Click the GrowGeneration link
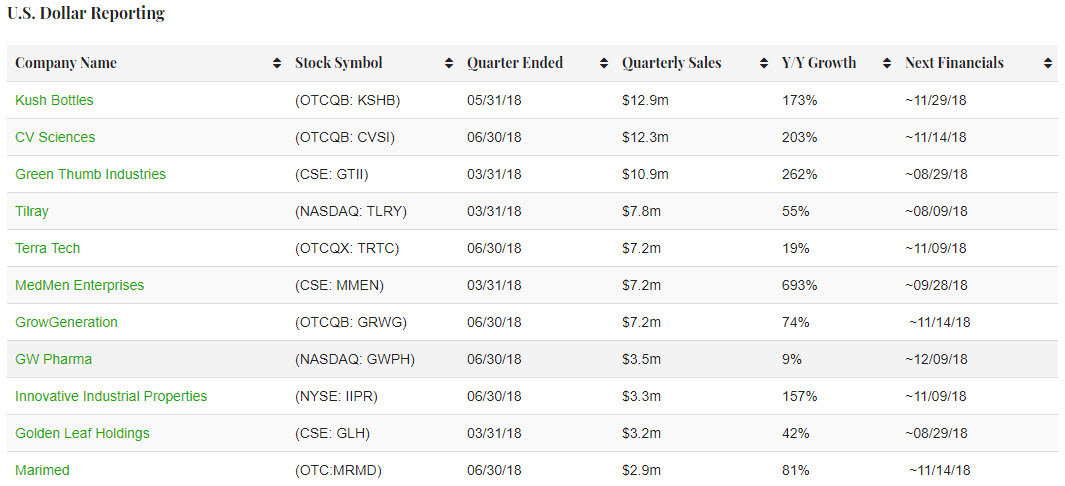This screenshot has width=1065, height=486. coord(66,322)
